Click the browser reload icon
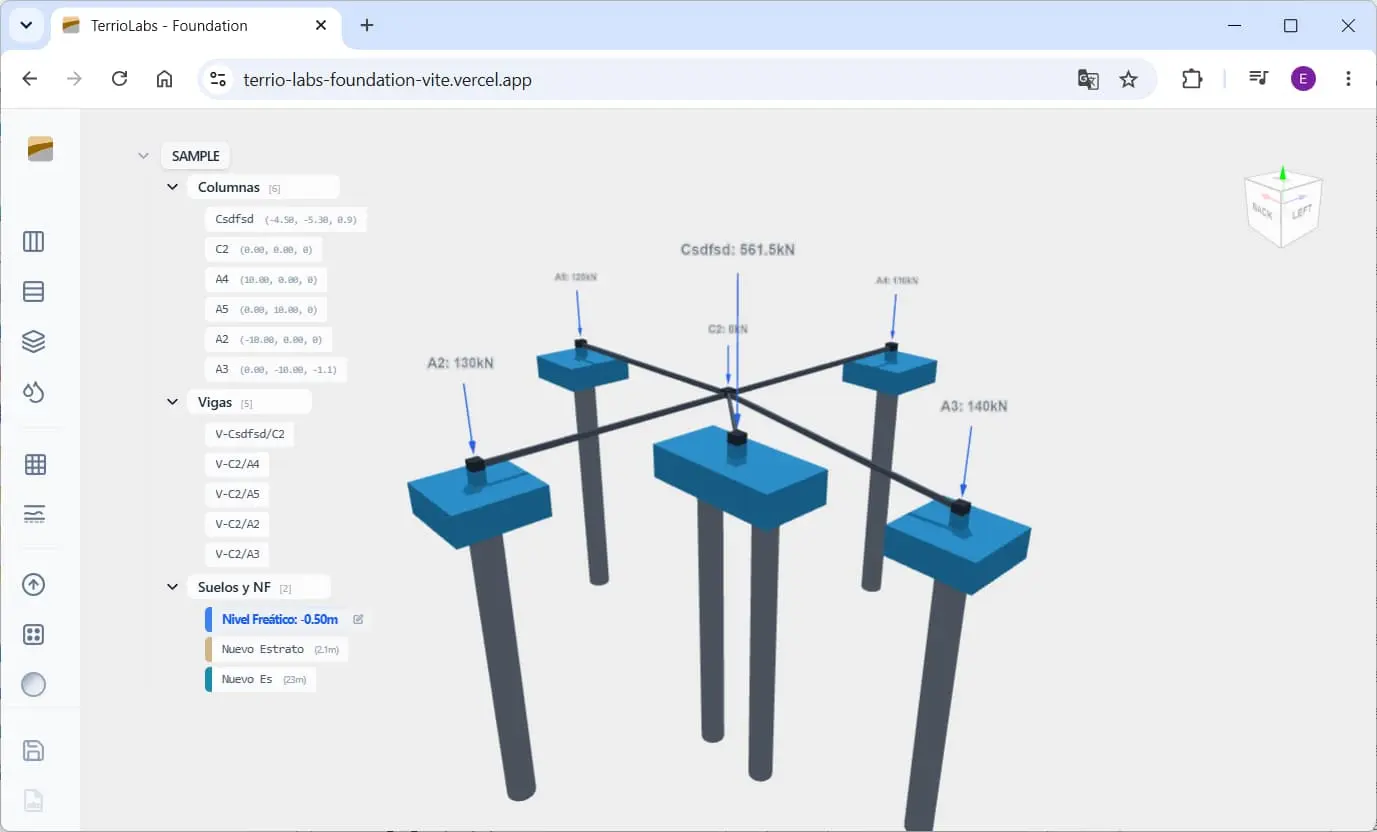This screenshot has width=1377, height=832. [x=119, y=79]
